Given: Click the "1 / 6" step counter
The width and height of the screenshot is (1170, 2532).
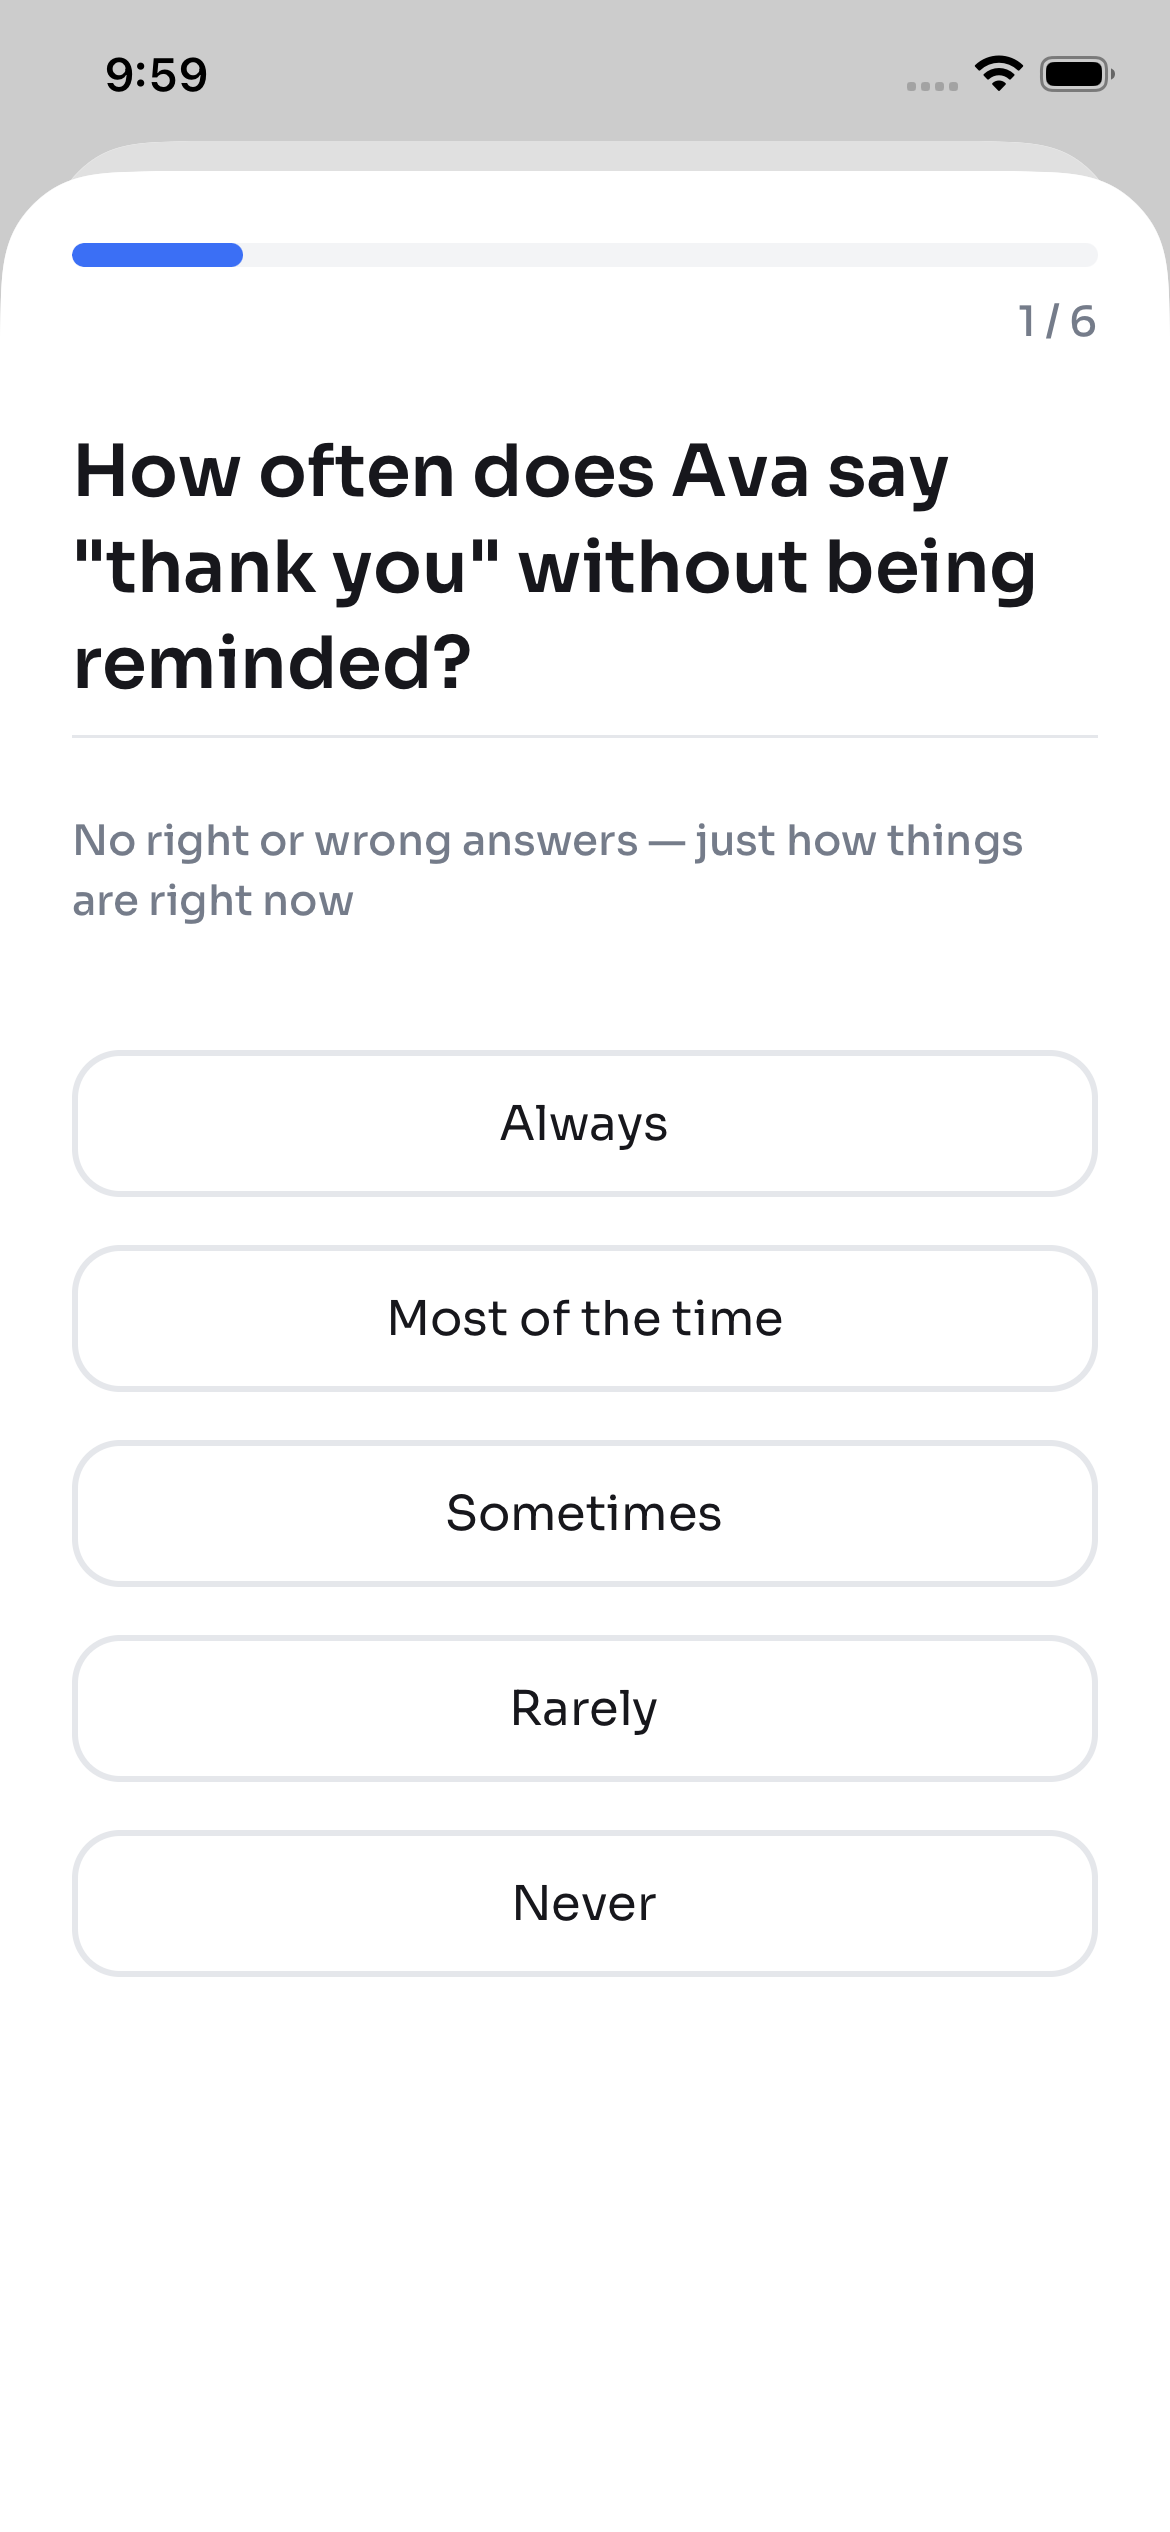Looking at the screenshot, I should pyautogui.click(x=1056, y=320).
